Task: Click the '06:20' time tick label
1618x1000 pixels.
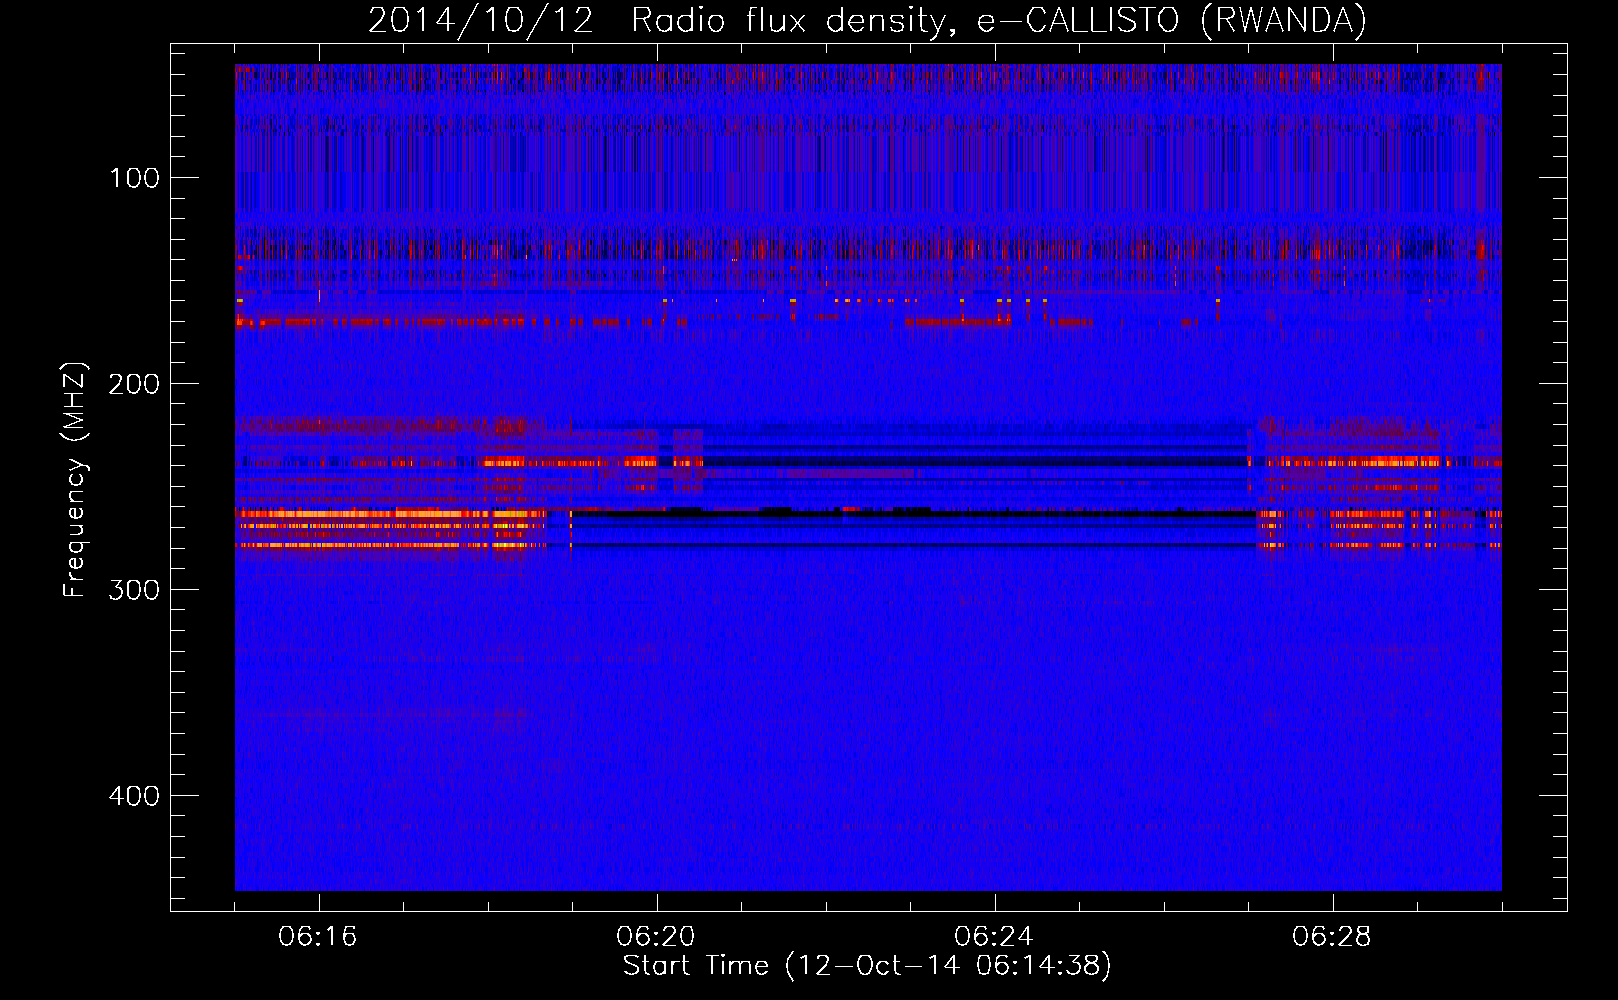Action: (x=656, y=937)
